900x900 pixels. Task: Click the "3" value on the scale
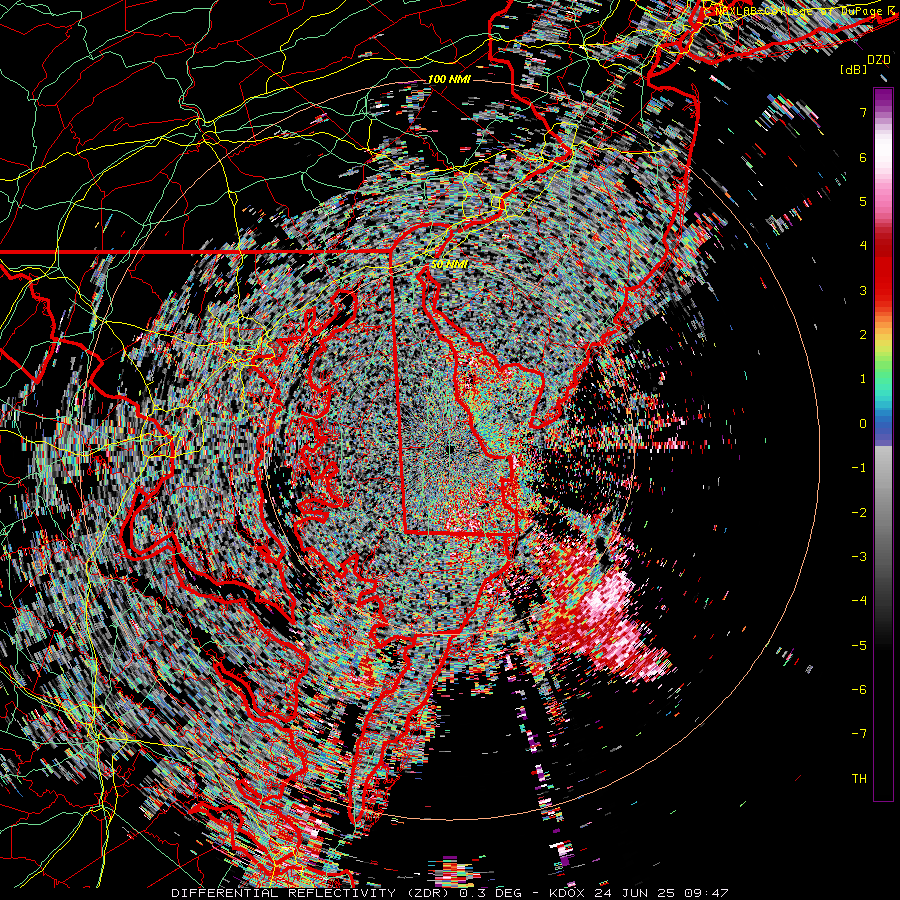click(x=863, y=290)
